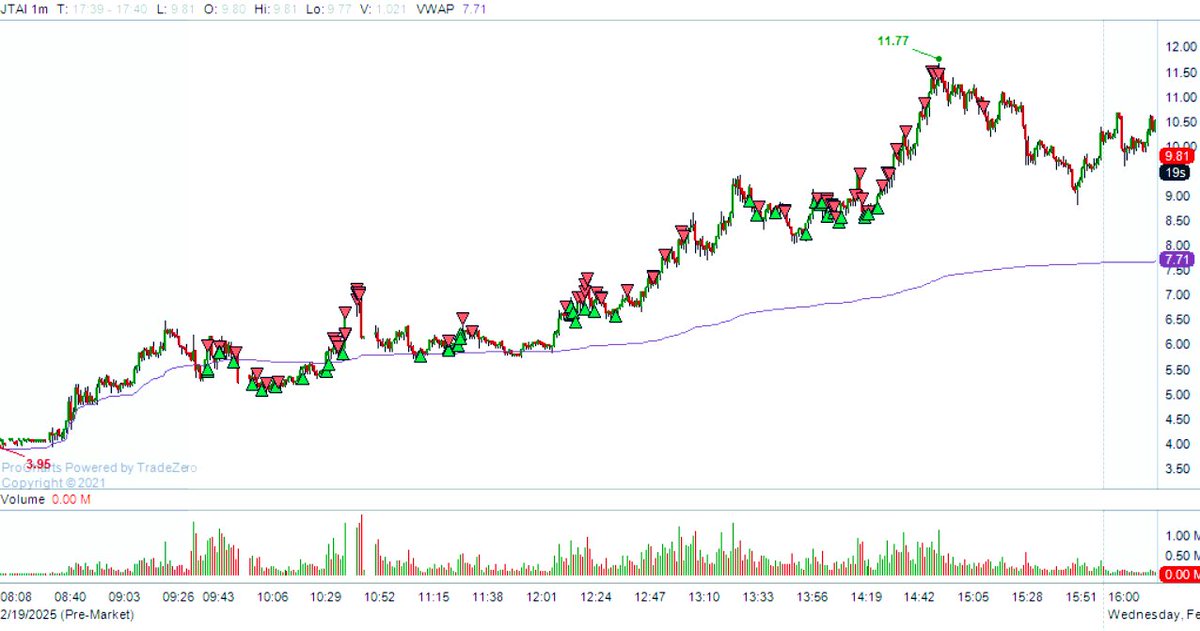Click the 09:26 time axis label
The width and height of the screenshot is (1200, 631).
click(x=178, y=597)
